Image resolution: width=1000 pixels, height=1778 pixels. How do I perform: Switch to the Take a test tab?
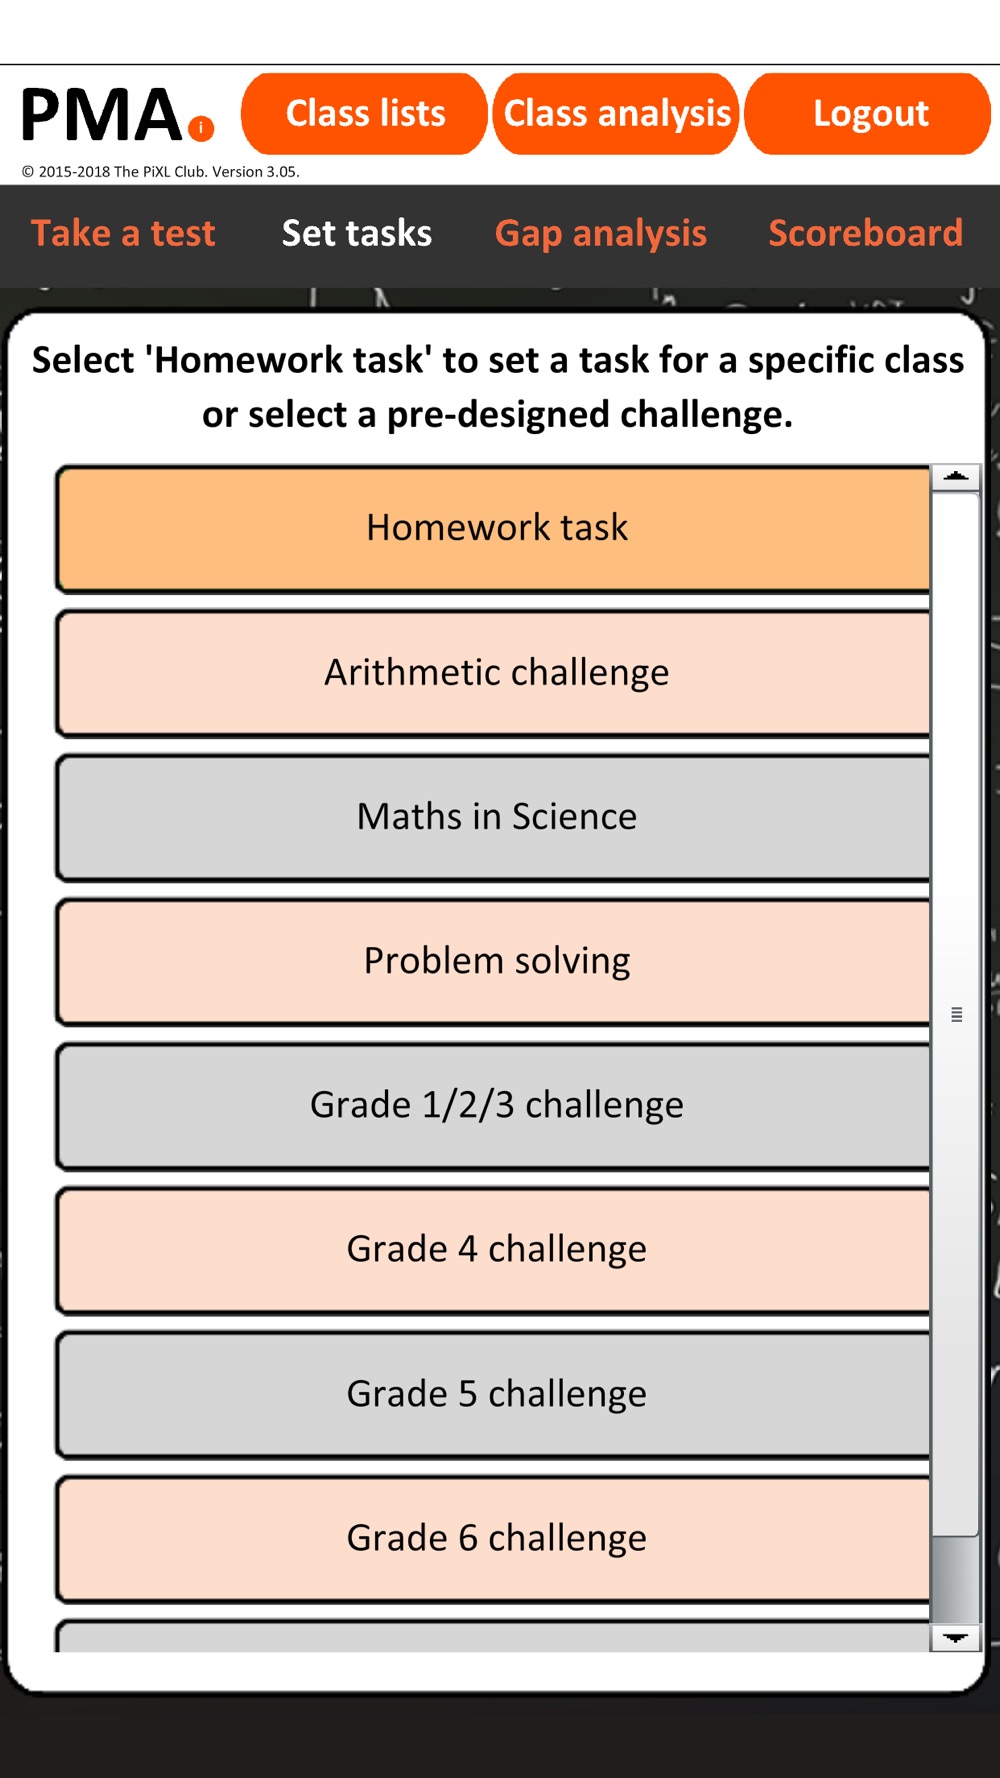[123, 234]
